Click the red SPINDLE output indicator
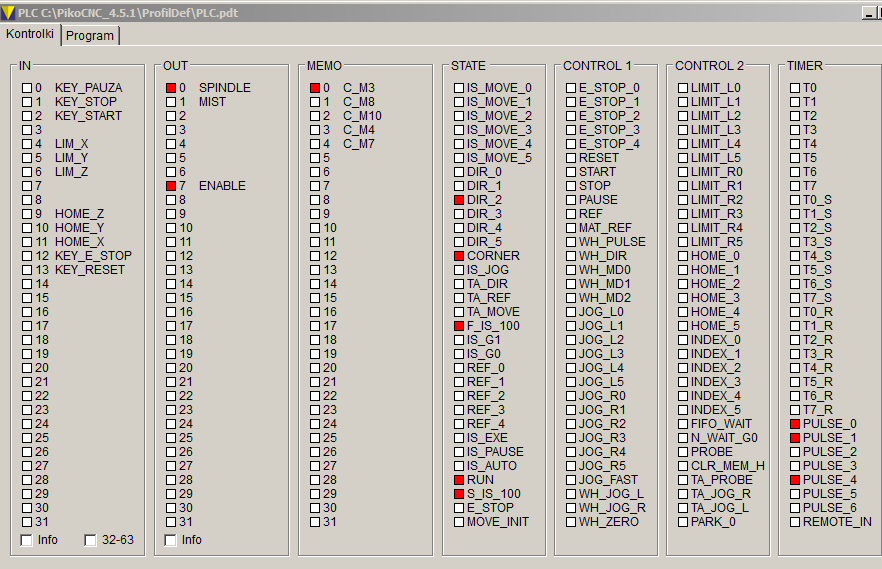882x569 pixels. click(171, 88)
